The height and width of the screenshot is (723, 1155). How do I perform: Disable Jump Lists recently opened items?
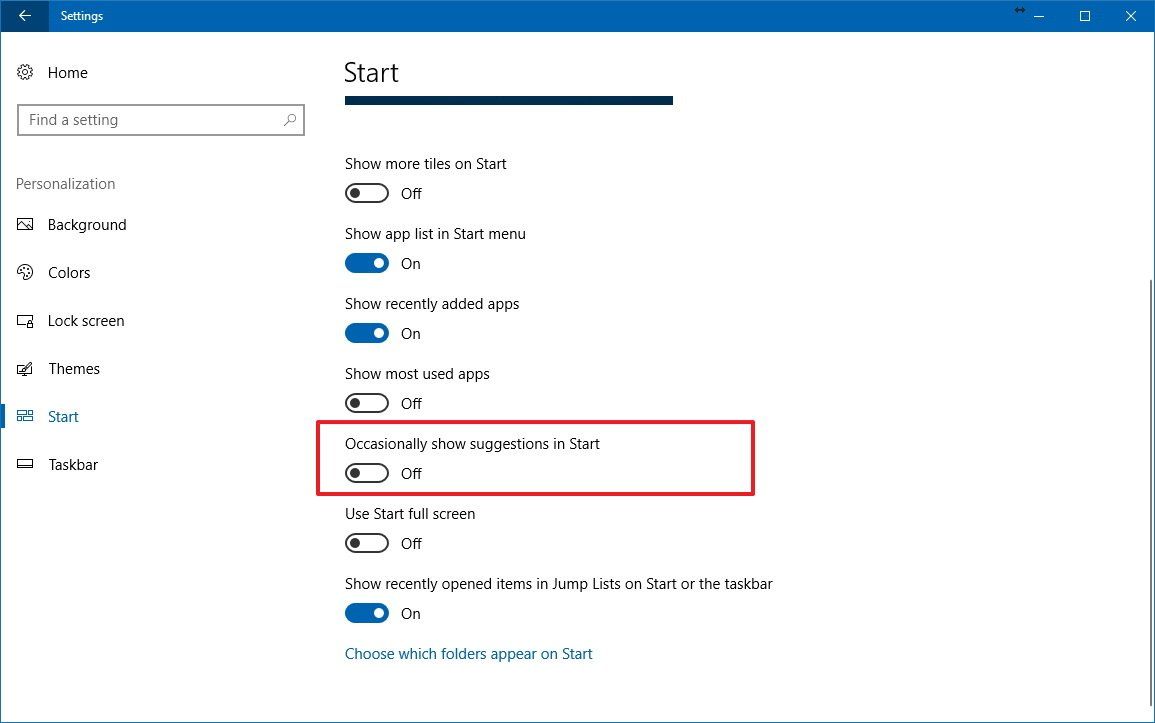click(x=366, y=612)
